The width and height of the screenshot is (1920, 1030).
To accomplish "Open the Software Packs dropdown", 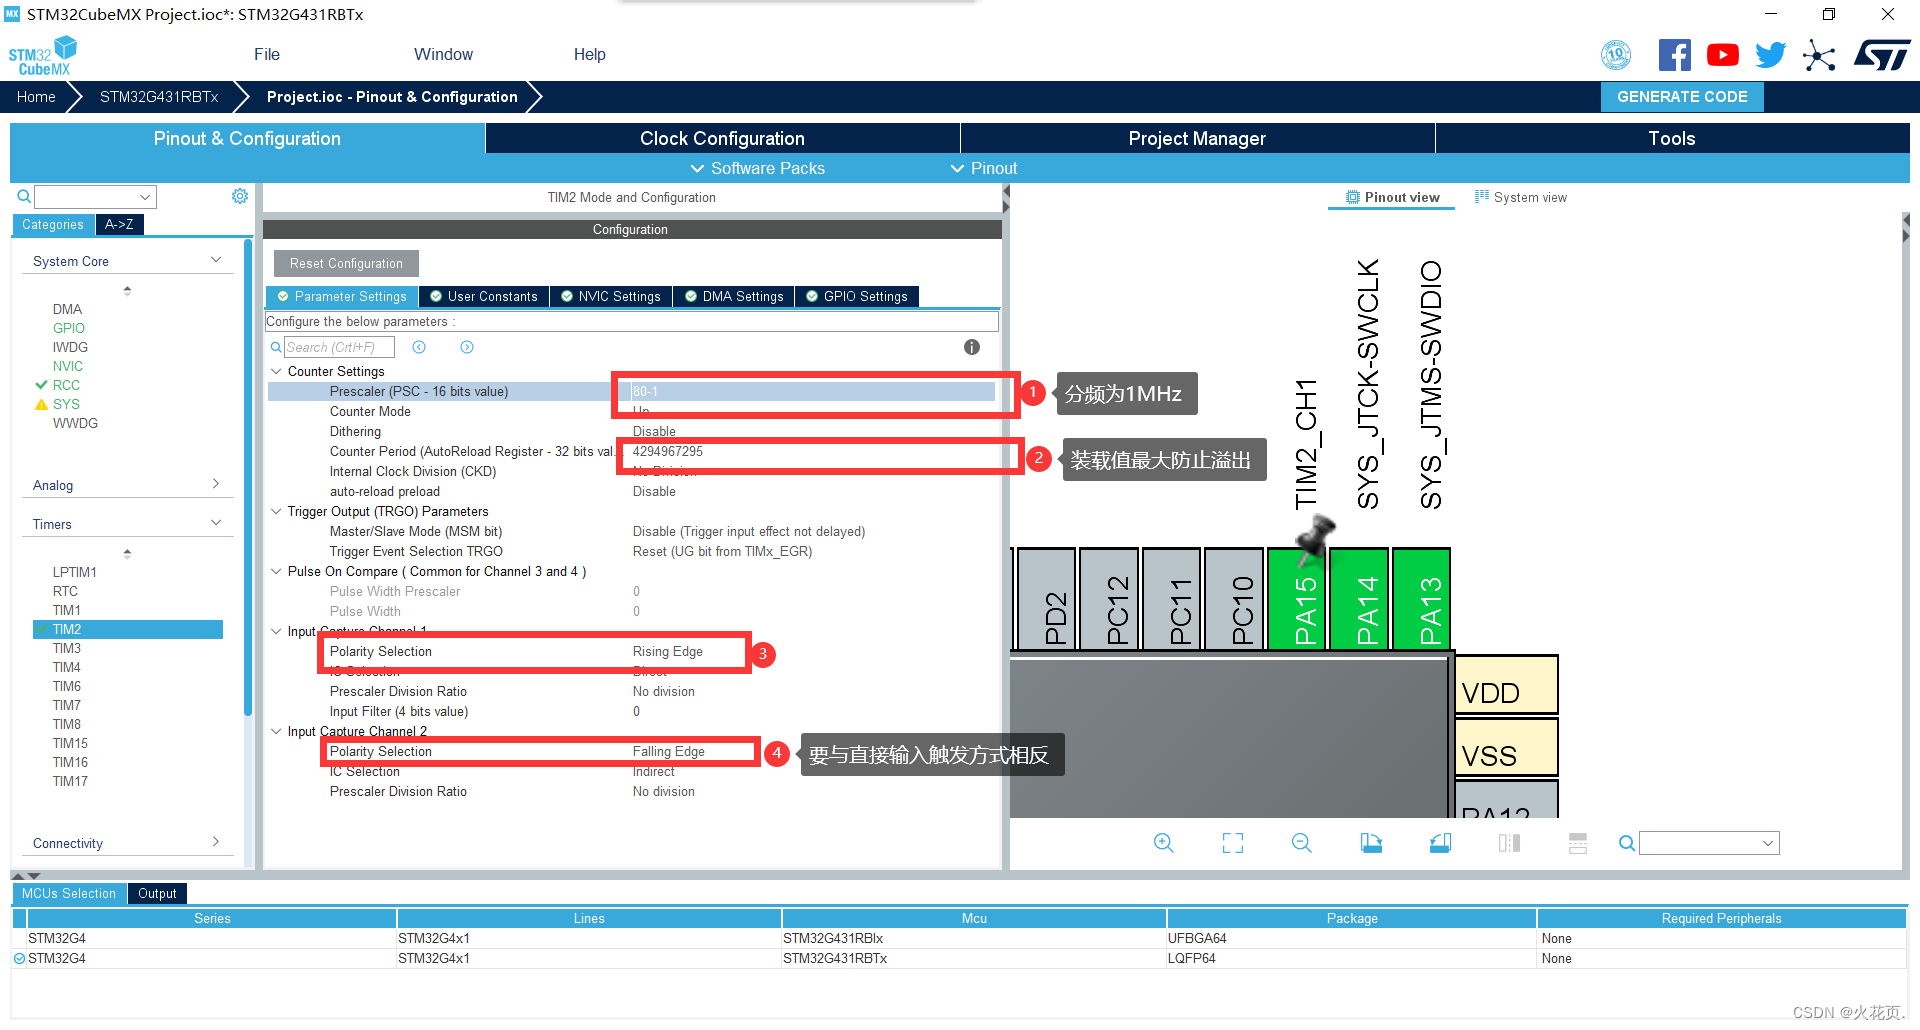I will (x=758, y=168).
